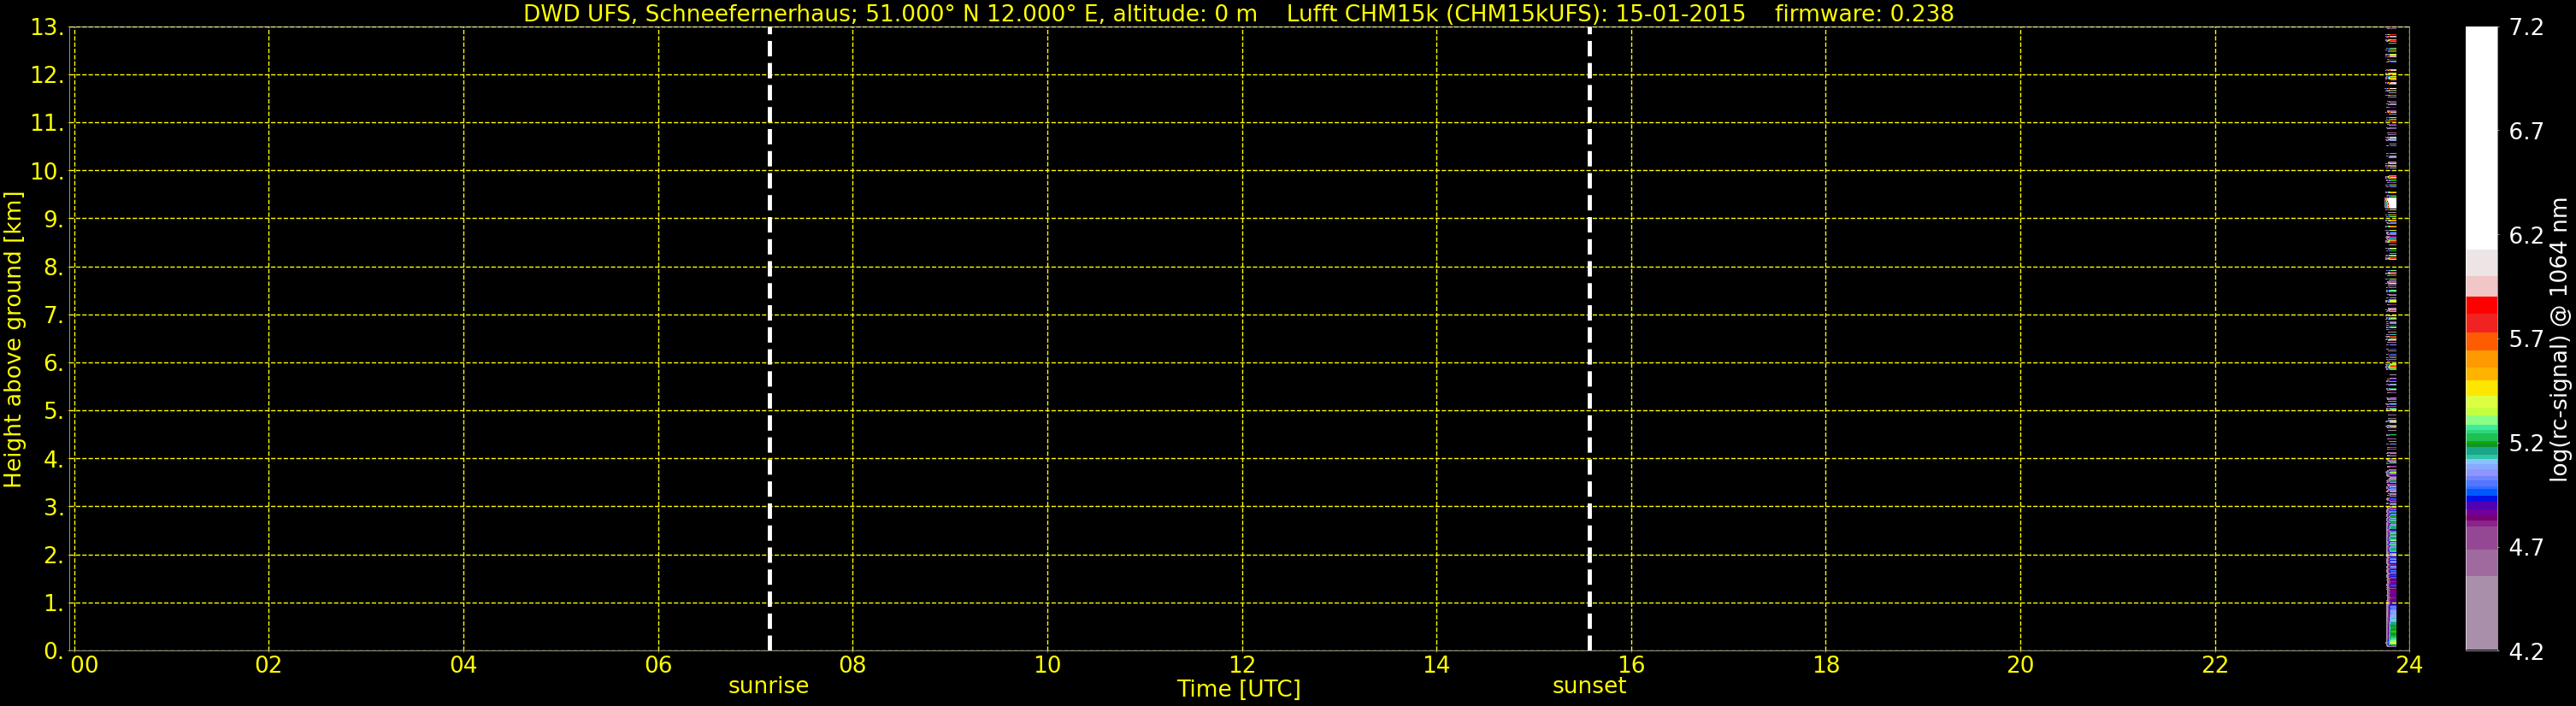Click the "08" tick on the time axis
Image resolution: width=2576 pixels, height=706 pixels.
pyautogui.click(x=852, y=665)
